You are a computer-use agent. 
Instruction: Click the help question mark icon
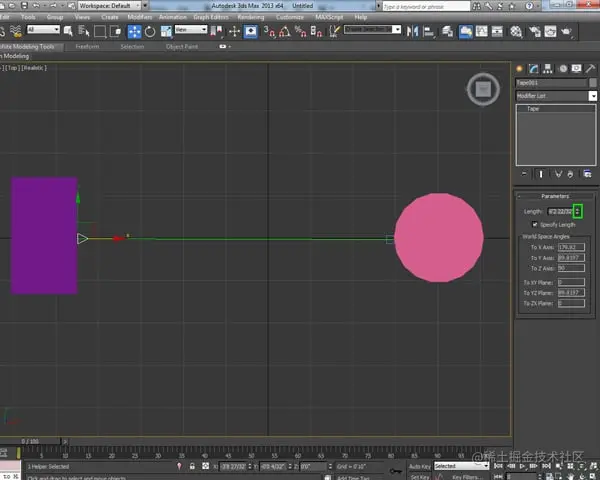[529, 6]
